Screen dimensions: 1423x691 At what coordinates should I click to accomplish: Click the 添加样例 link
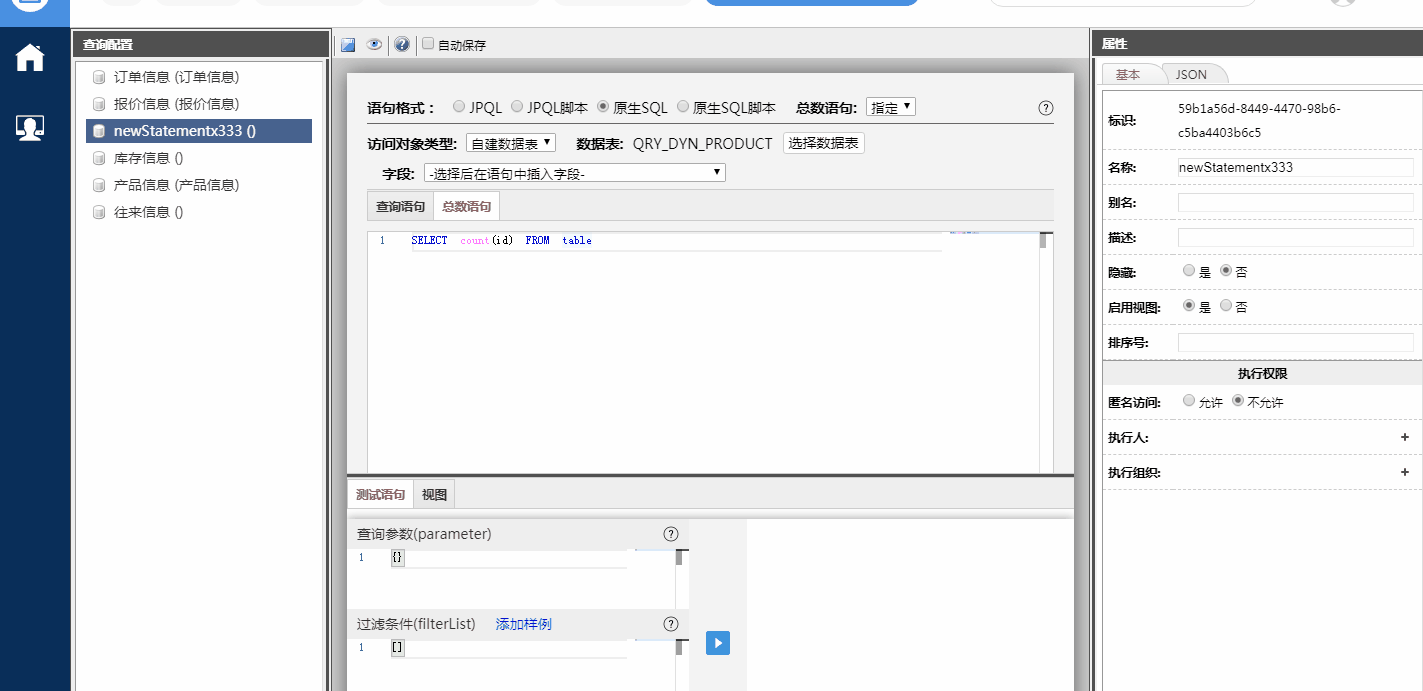coord(523,624)
